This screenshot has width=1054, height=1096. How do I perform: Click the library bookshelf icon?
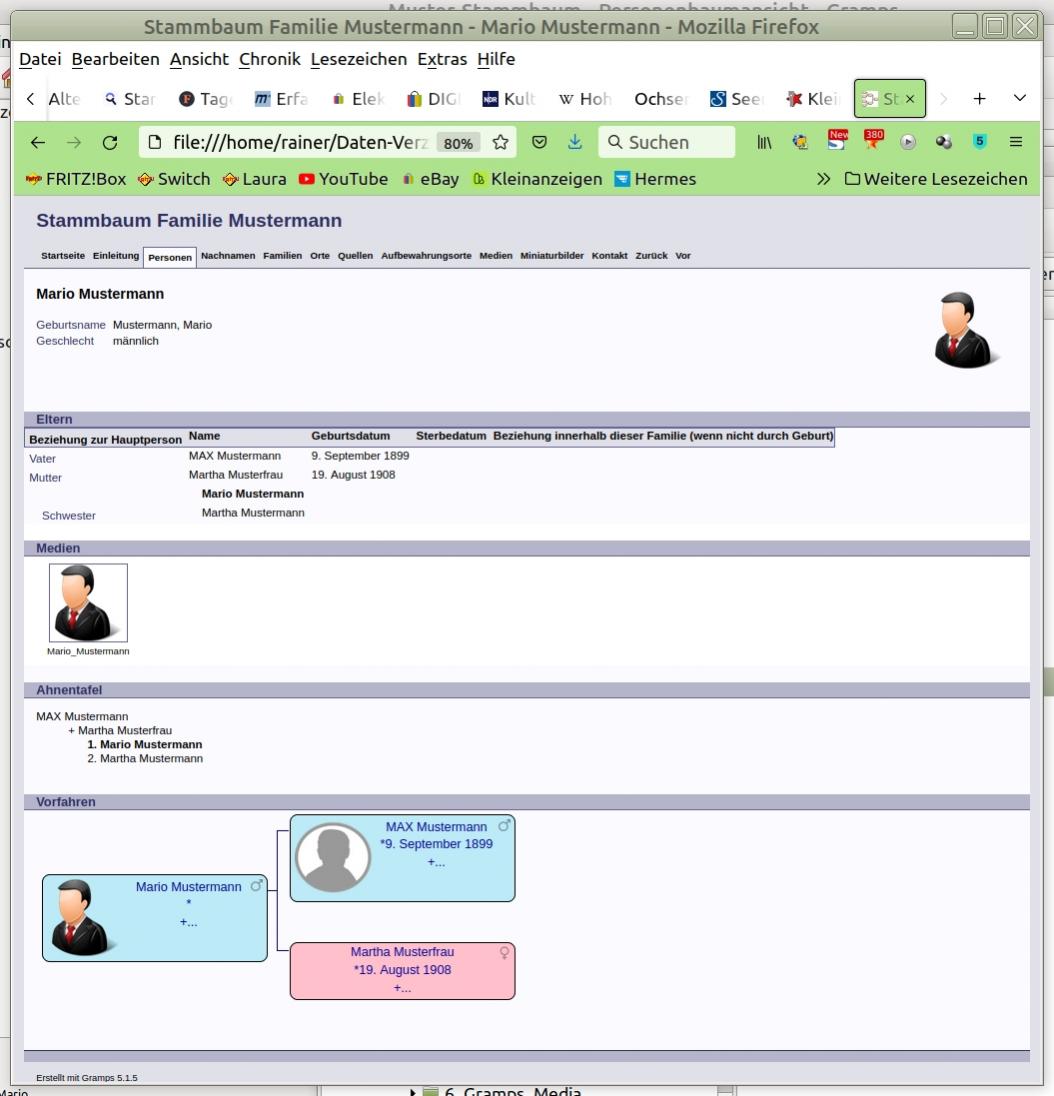tap(764, 143)
